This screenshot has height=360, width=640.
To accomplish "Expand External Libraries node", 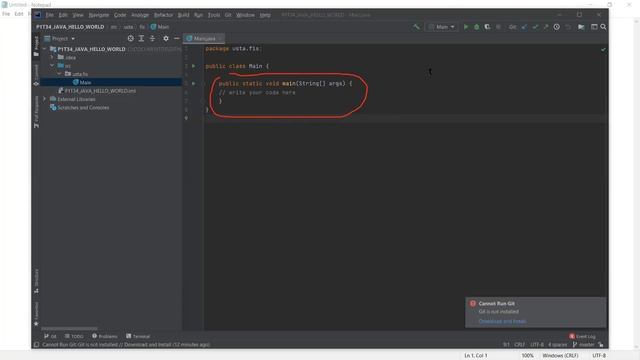I will coord(44,99).
